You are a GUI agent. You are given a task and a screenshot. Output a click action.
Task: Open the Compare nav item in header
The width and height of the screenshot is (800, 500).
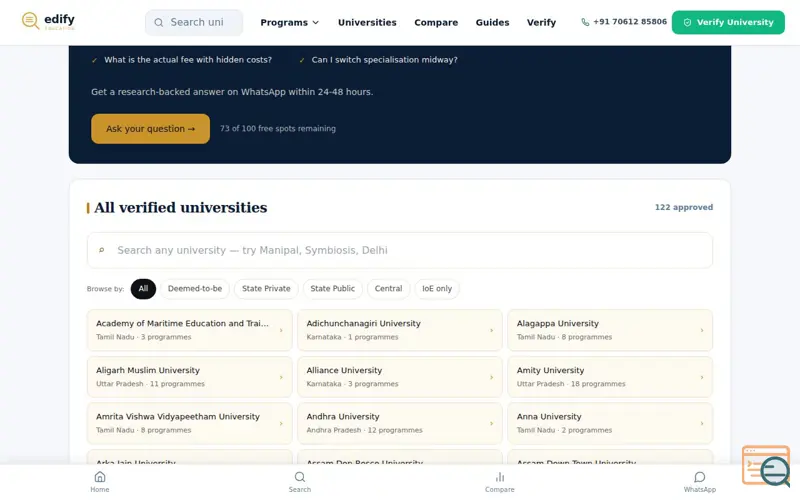pos(436,22)
